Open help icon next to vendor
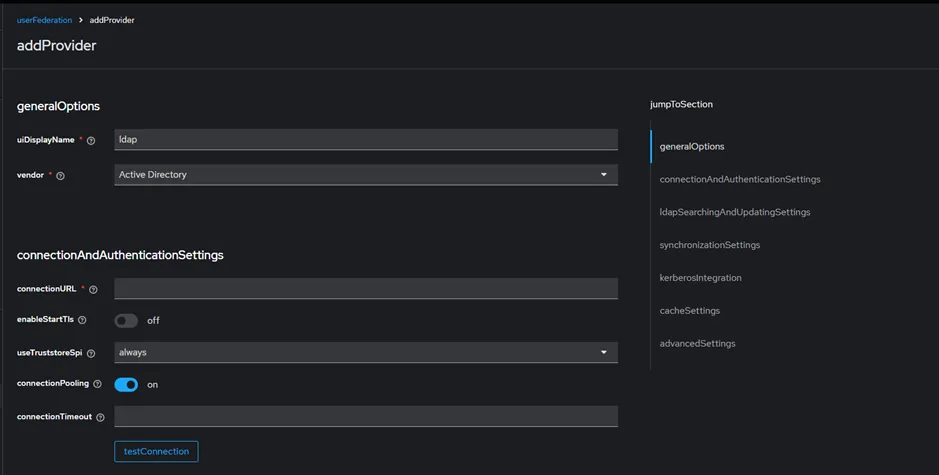939x475 pixels. pyautogui.click(x=60, y=176)
